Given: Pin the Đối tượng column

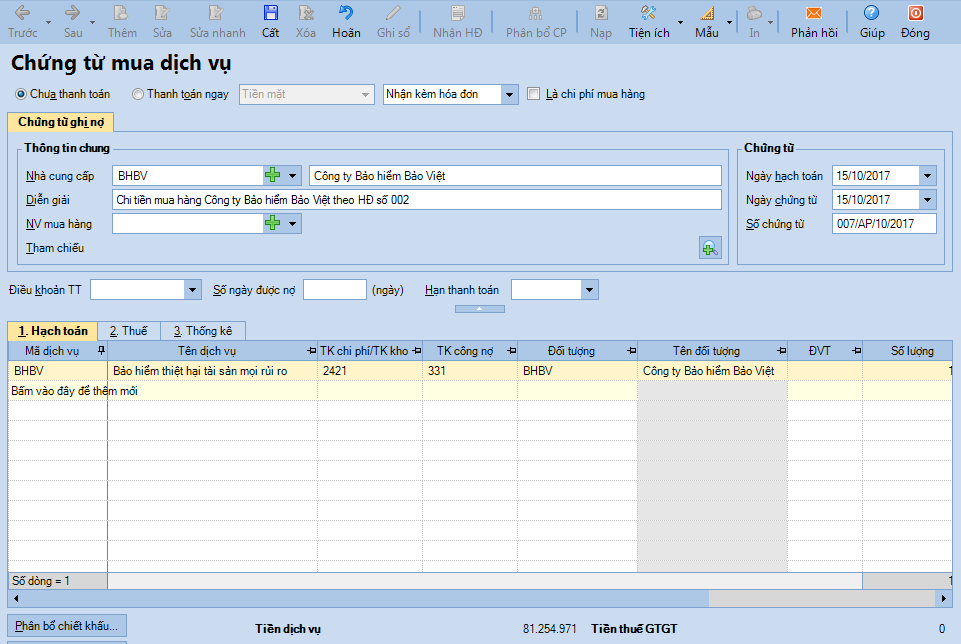Looking at the screenshot, I should coord(631,350).
